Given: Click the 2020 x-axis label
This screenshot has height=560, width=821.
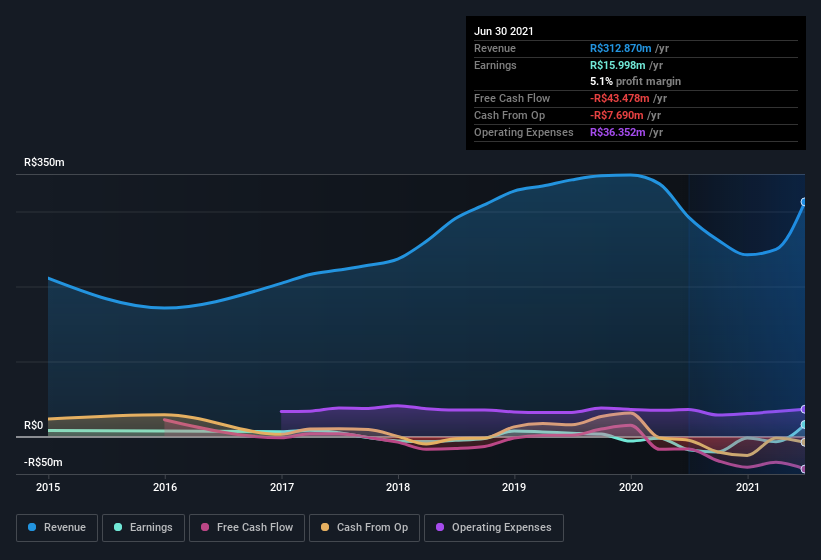Looking at the screenshot, I should (x=631, y=487).
